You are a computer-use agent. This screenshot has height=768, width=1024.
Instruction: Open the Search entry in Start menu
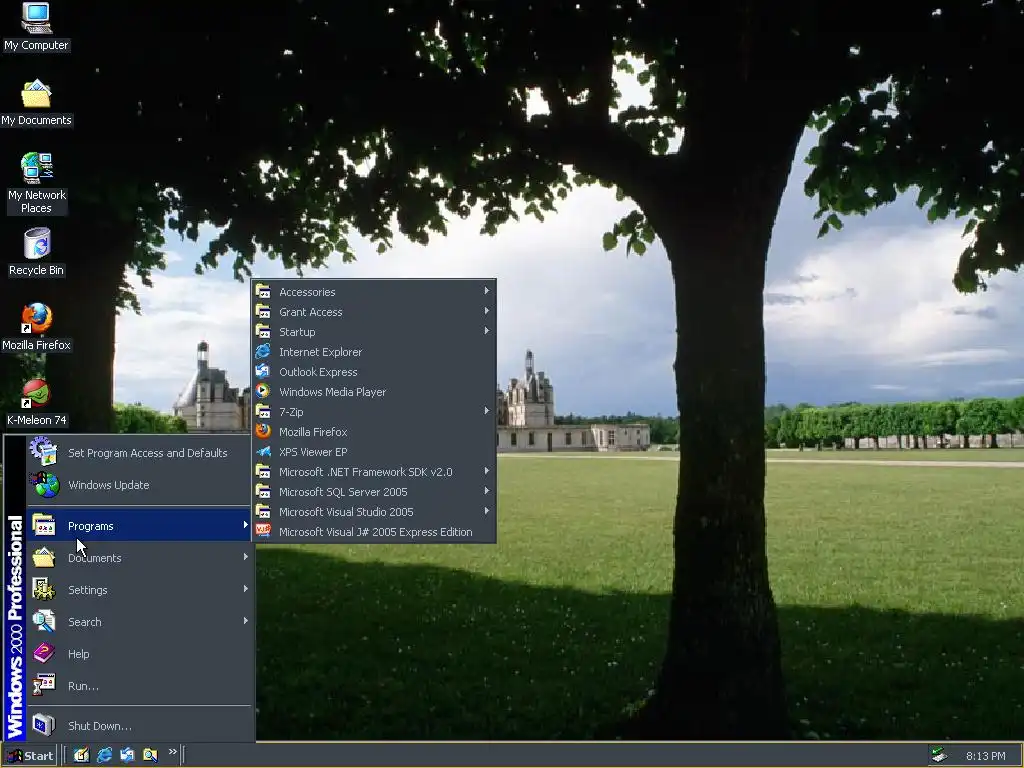139,622
